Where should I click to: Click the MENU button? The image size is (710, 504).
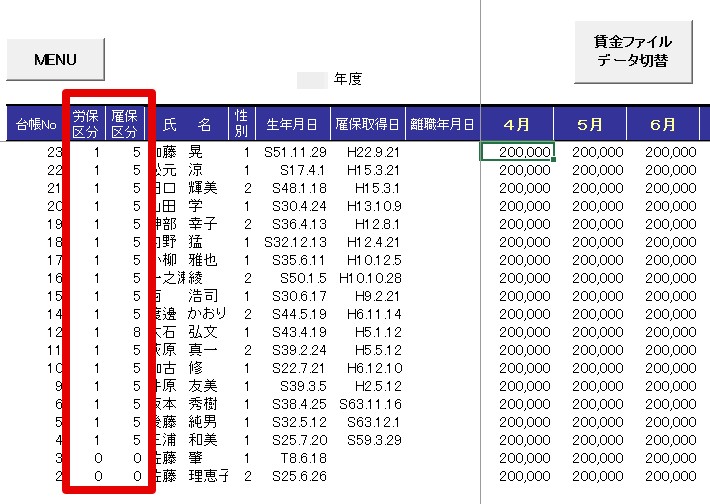click(55, 60)
